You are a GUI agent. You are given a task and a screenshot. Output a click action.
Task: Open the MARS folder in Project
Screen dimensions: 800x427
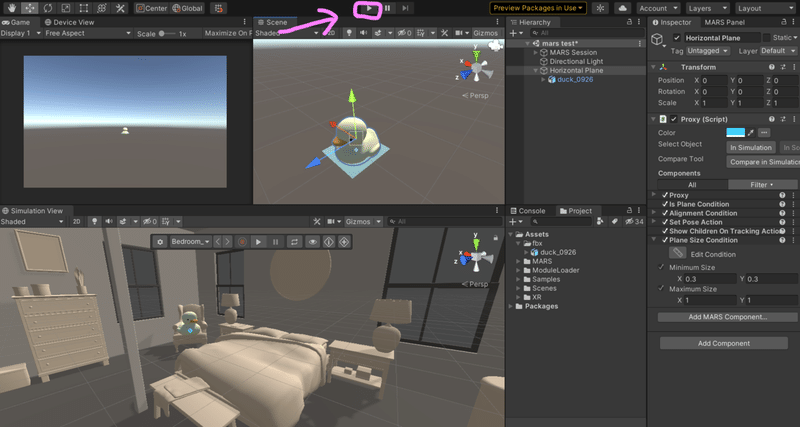tap(542, 261)
